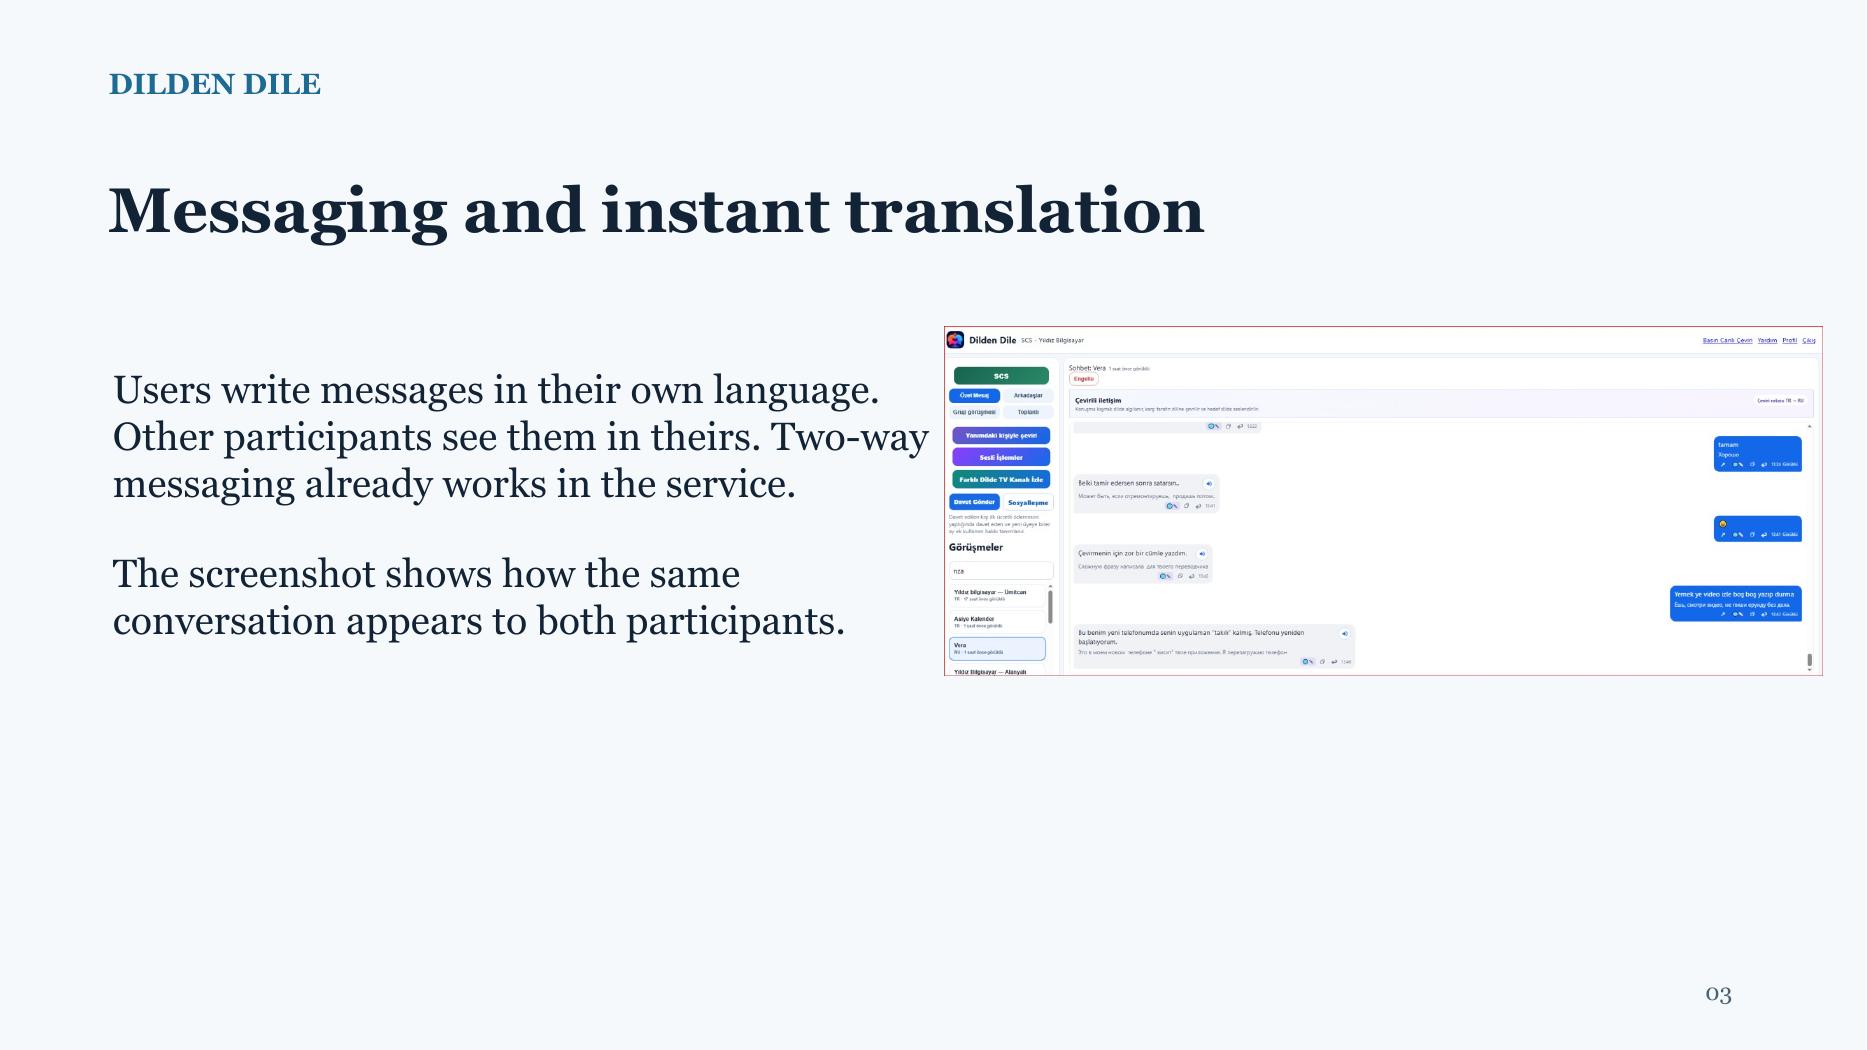Select the Vera conversation in list
1867x1050 pixels.
tap(997, 649)
